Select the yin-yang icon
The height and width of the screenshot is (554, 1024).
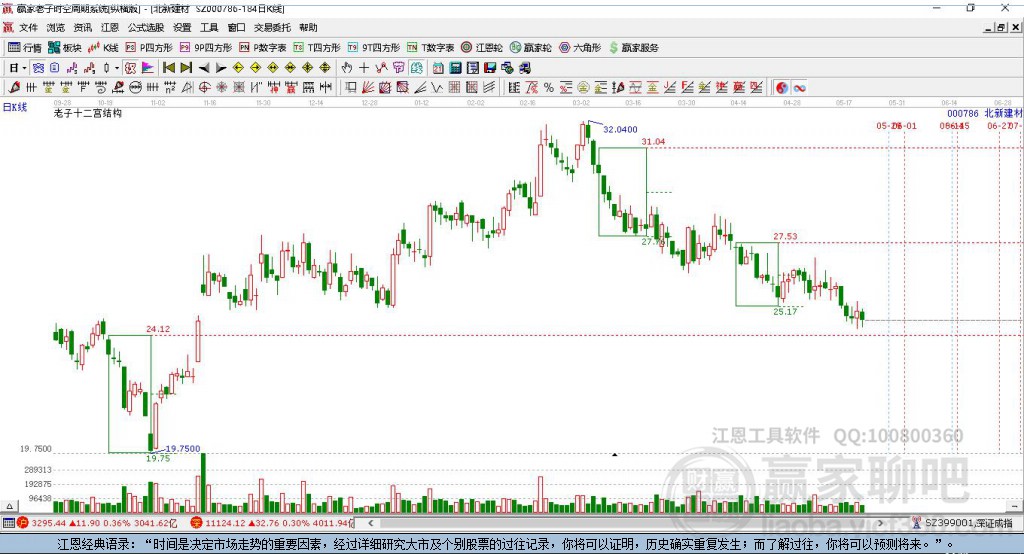point(782,88)
